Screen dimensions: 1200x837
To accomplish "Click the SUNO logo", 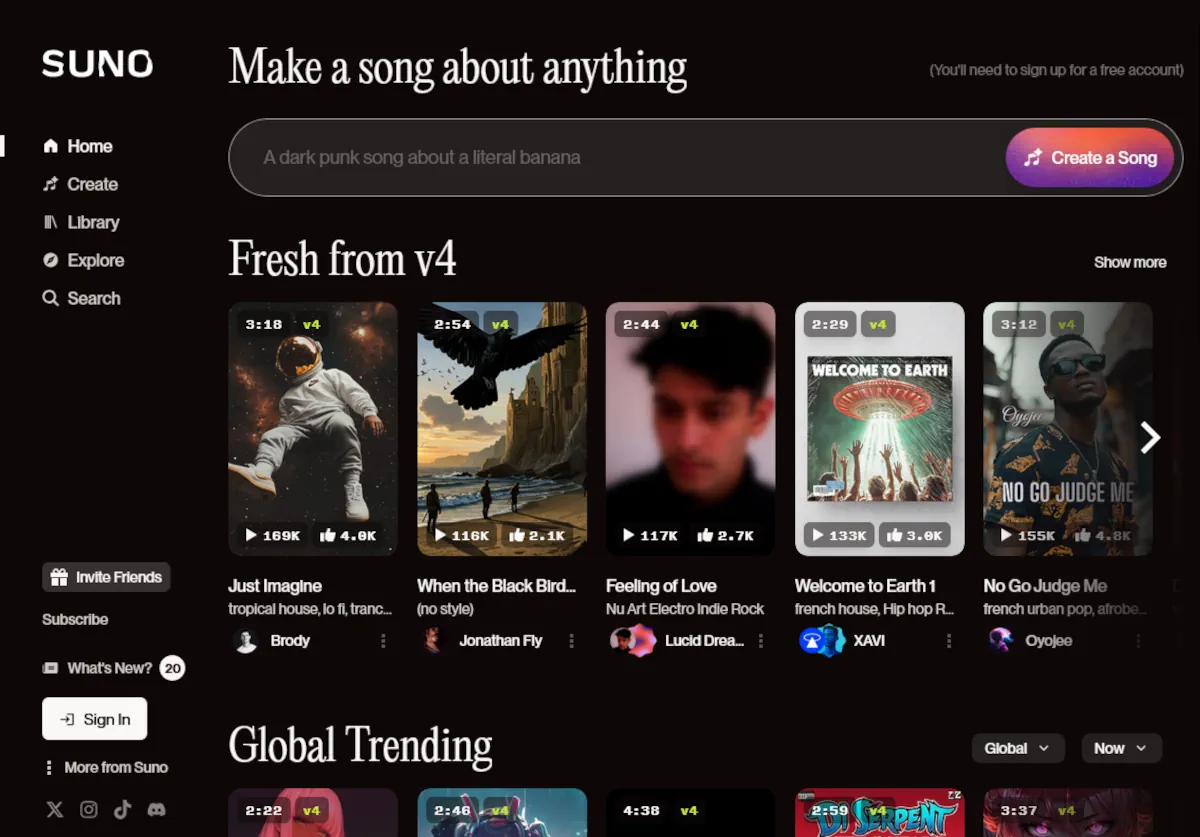I will tap(97, 64).
